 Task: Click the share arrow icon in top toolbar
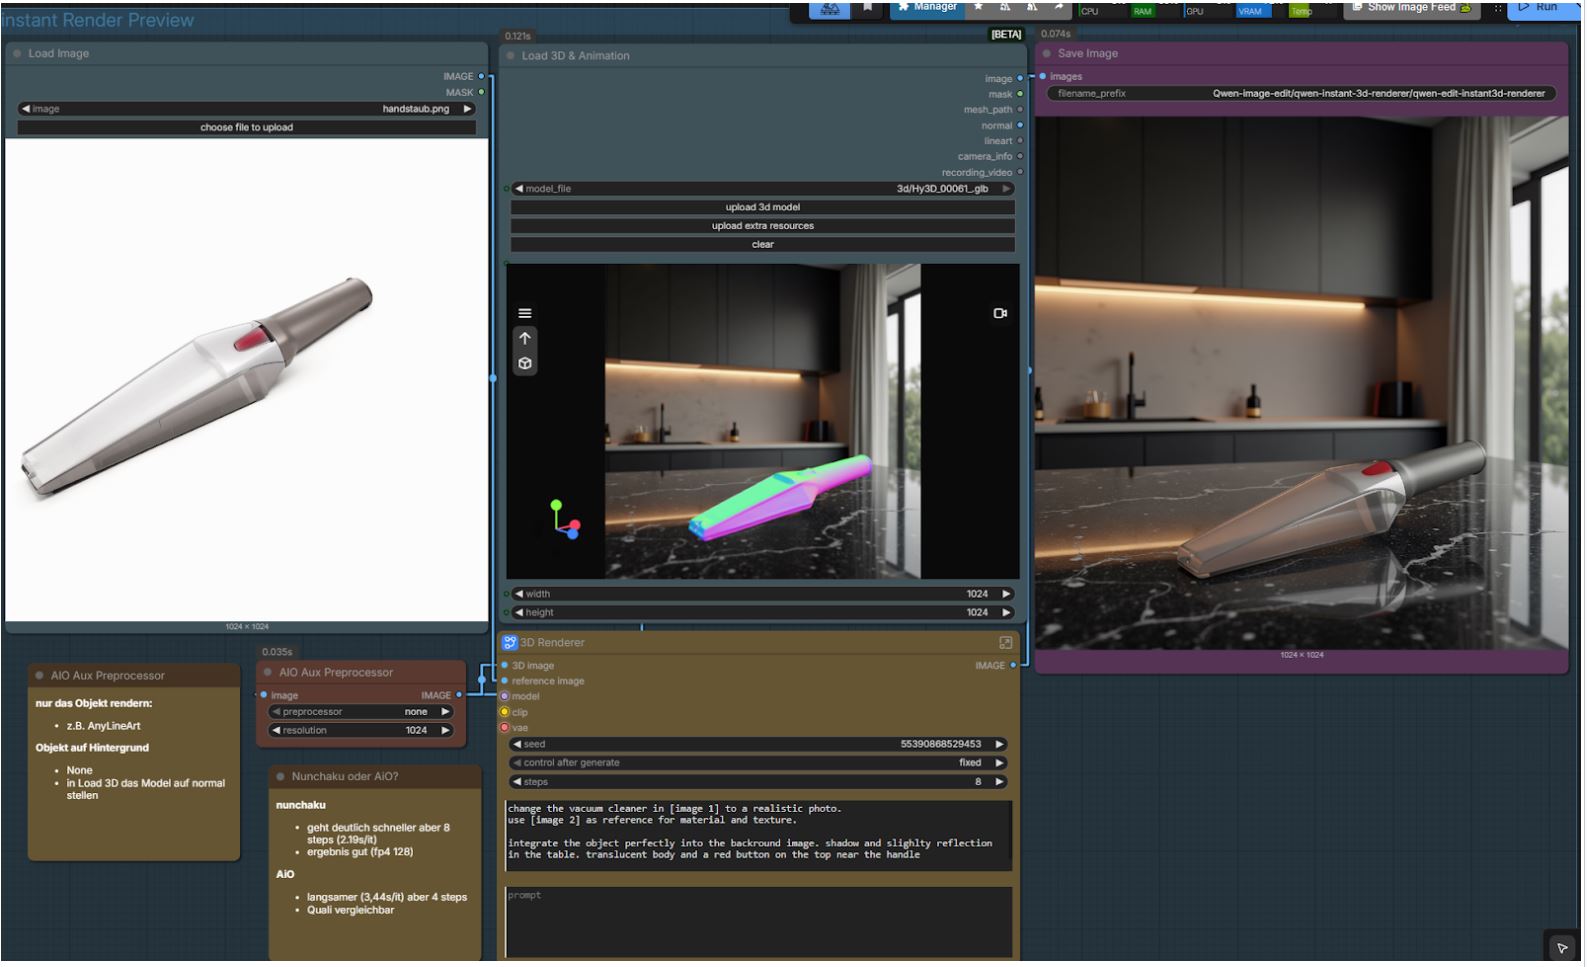(1058, 7)
